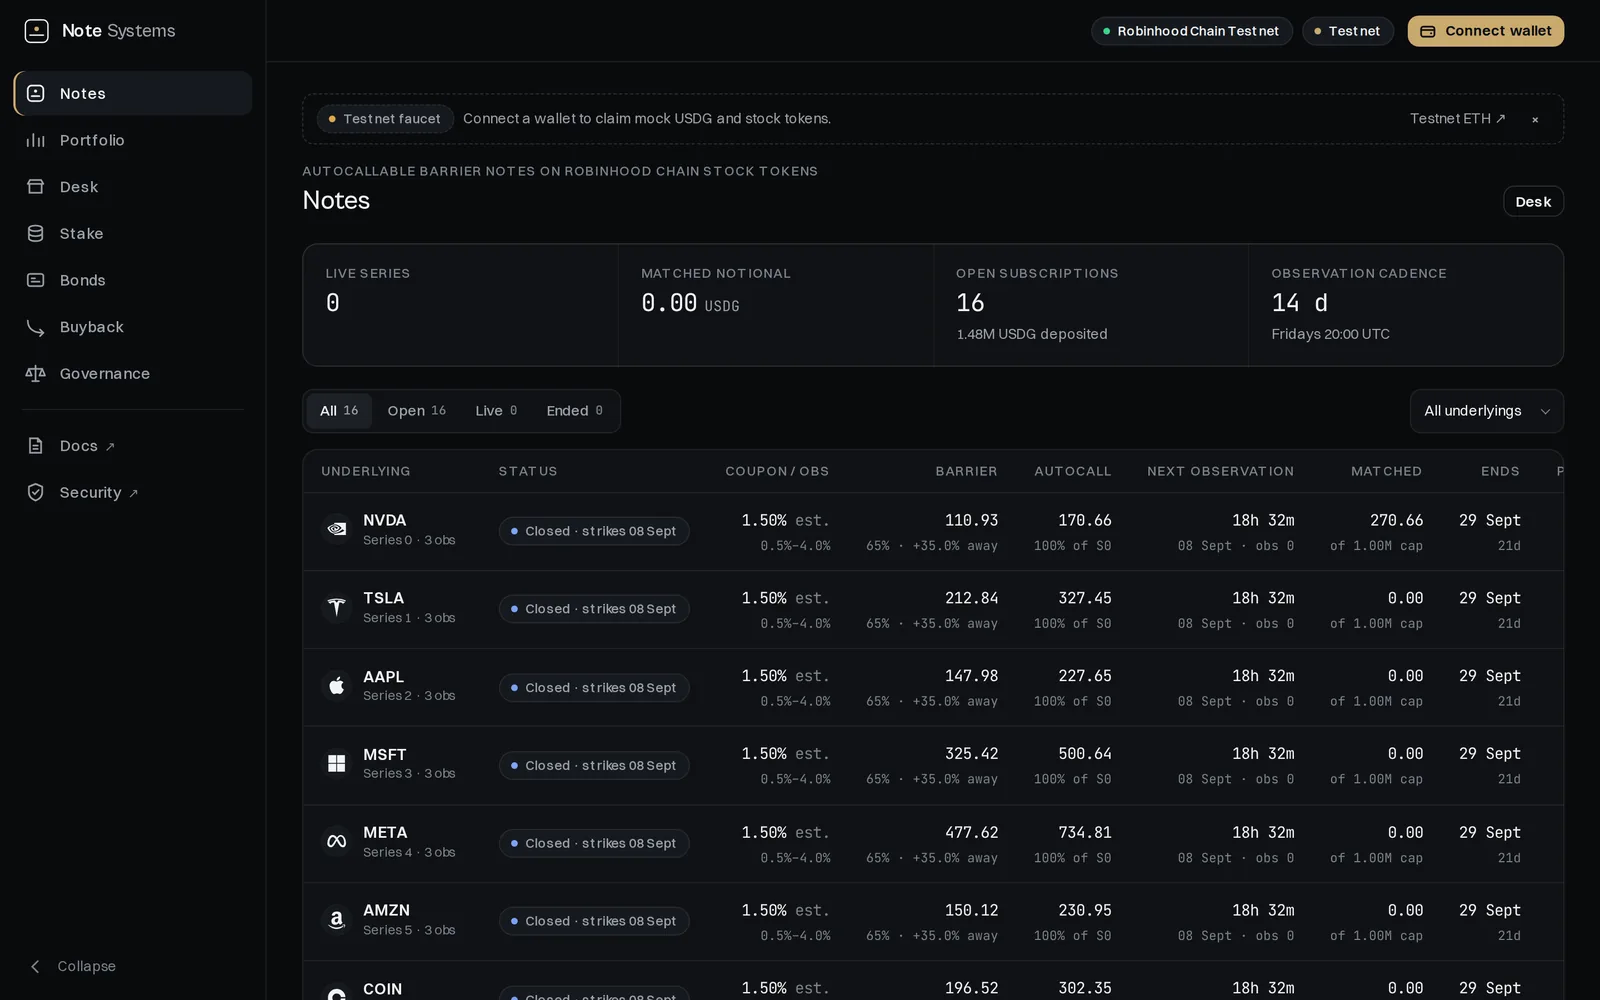Click the Security shield icon
Image resolution: width=1600 pixels, height=1000 pixels.
pyautogui.click(x=36, y=492)
